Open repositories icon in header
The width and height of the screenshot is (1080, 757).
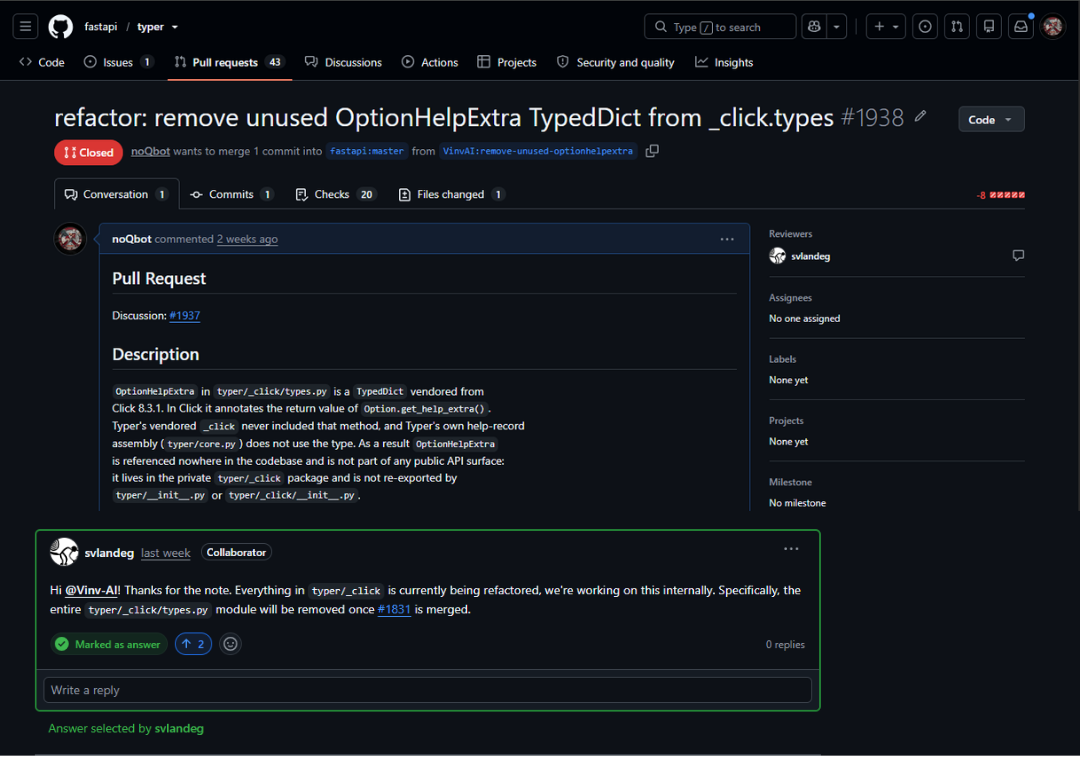point(989,27)
